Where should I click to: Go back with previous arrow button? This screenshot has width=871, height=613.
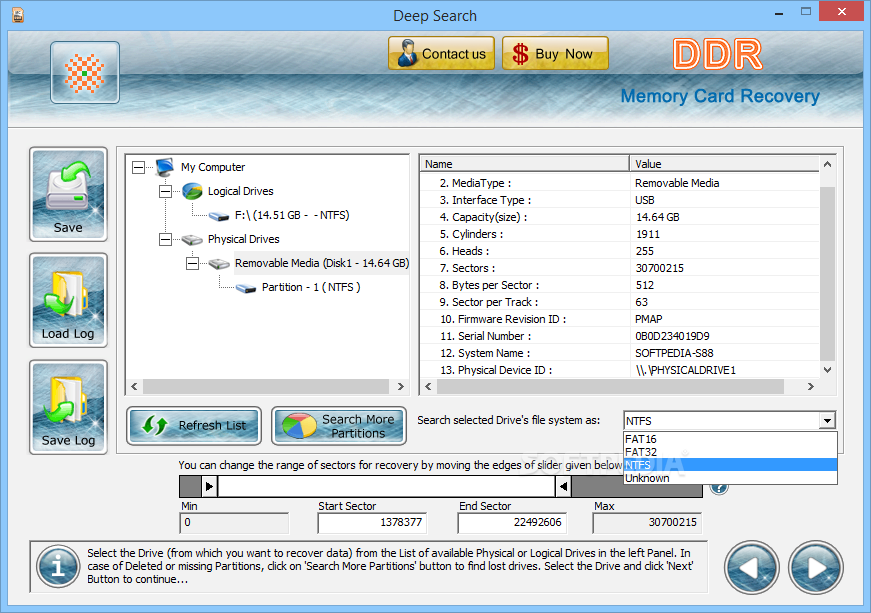click(752, 567)
